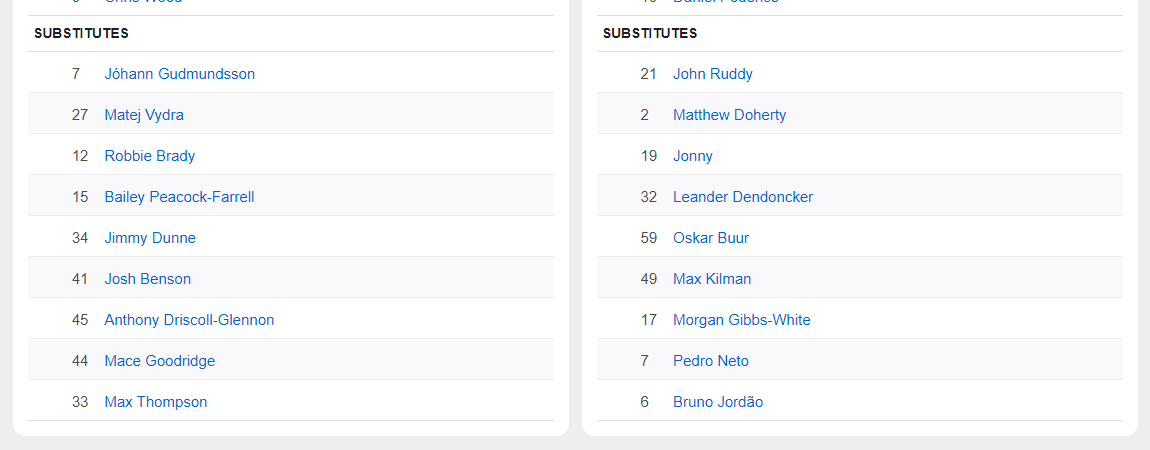Viewport: 1150px width, 450px height.
Task: Click the Matej Vydra link
Action: [x=144, y=115]
